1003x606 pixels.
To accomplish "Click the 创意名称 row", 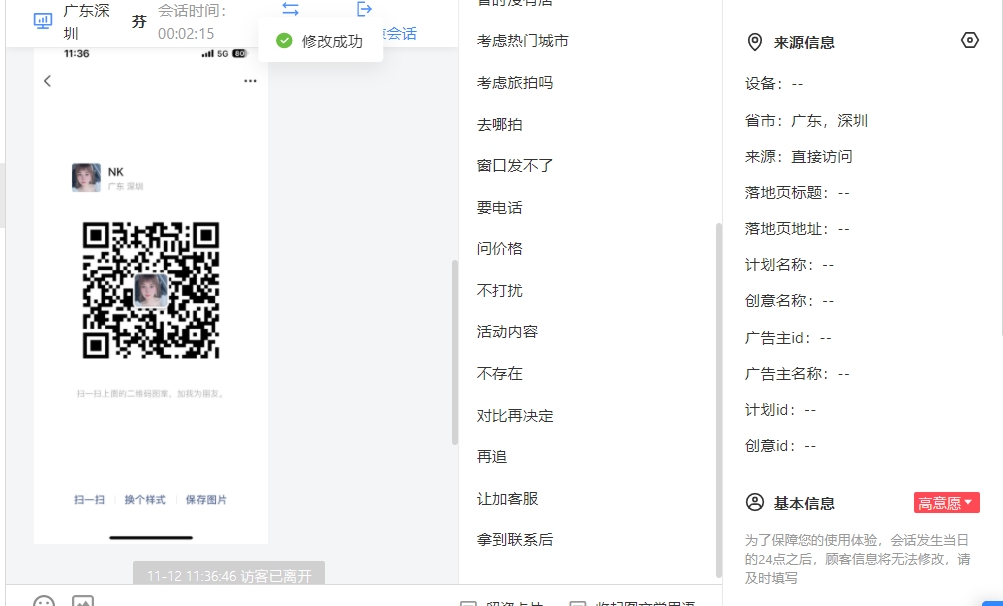I will click(789, 300).
